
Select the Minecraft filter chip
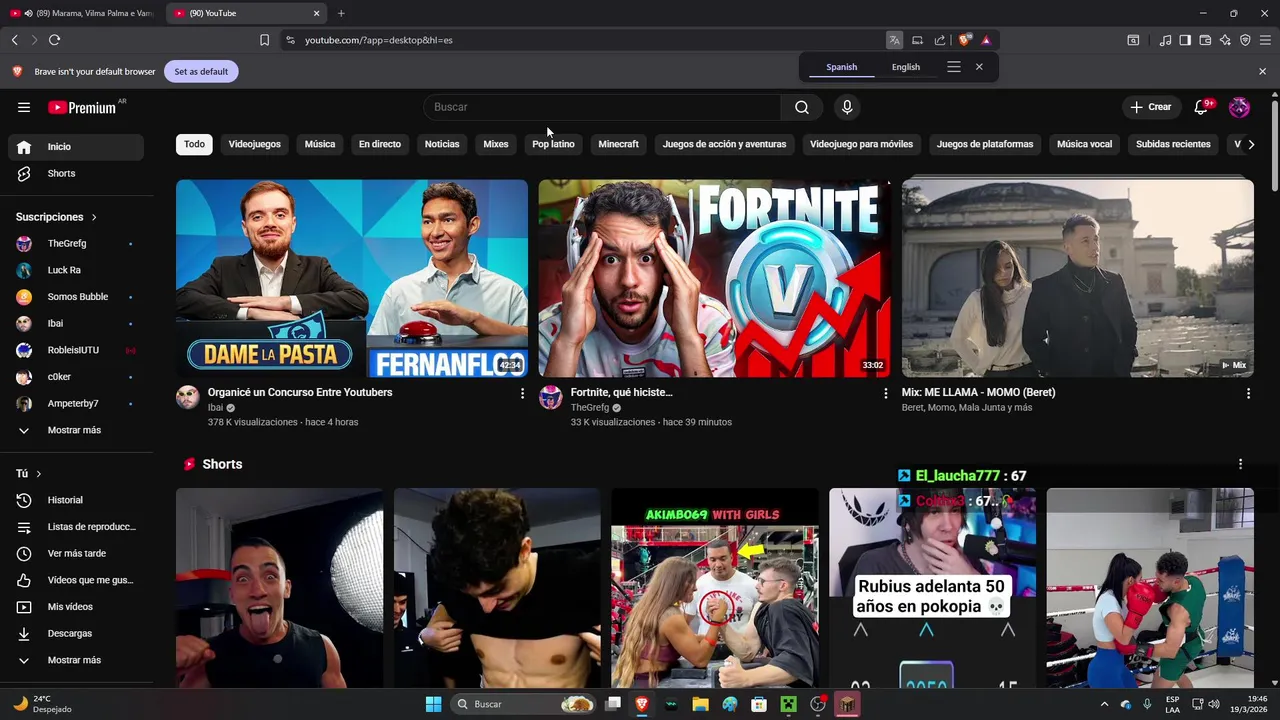[618, 144]
